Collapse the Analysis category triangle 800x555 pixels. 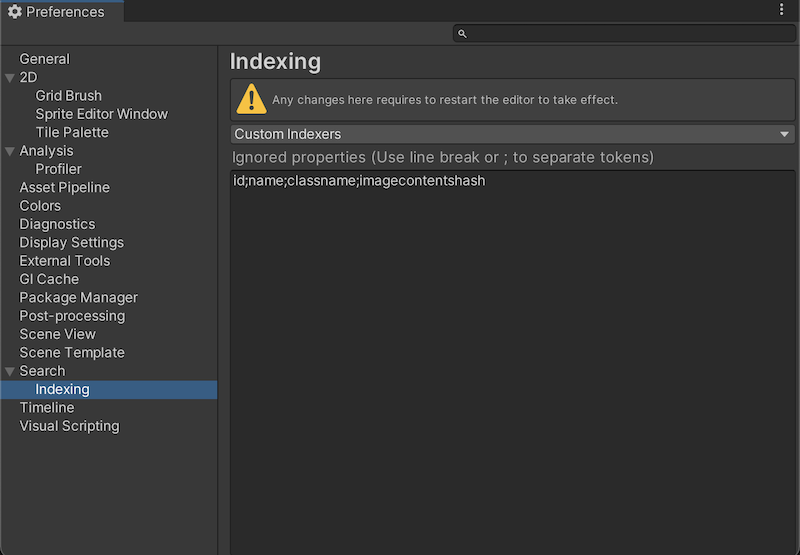(10, 151)
